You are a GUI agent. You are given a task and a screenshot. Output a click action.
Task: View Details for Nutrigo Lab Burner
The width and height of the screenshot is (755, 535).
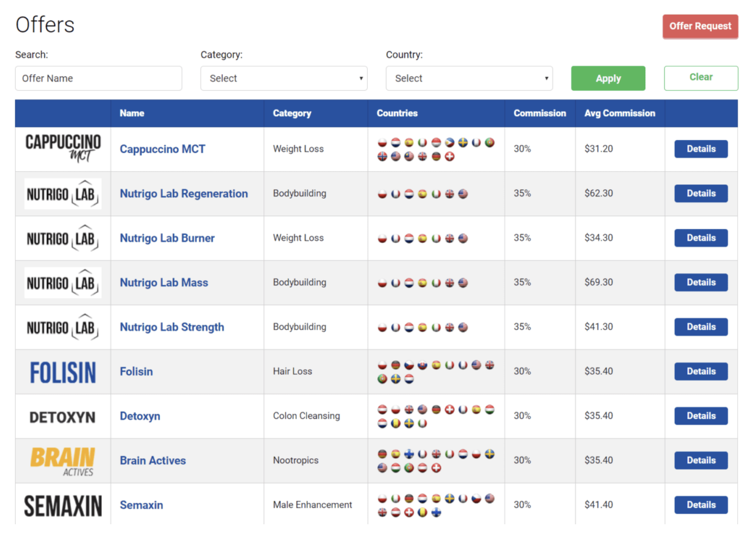(701, 238)
